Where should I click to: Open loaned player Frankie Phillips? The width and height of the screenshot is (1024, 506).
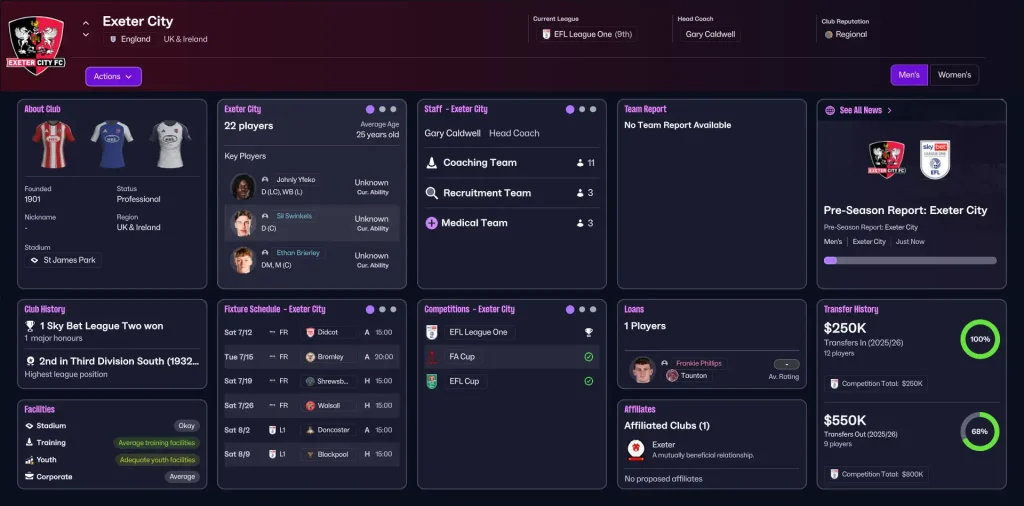700,364
